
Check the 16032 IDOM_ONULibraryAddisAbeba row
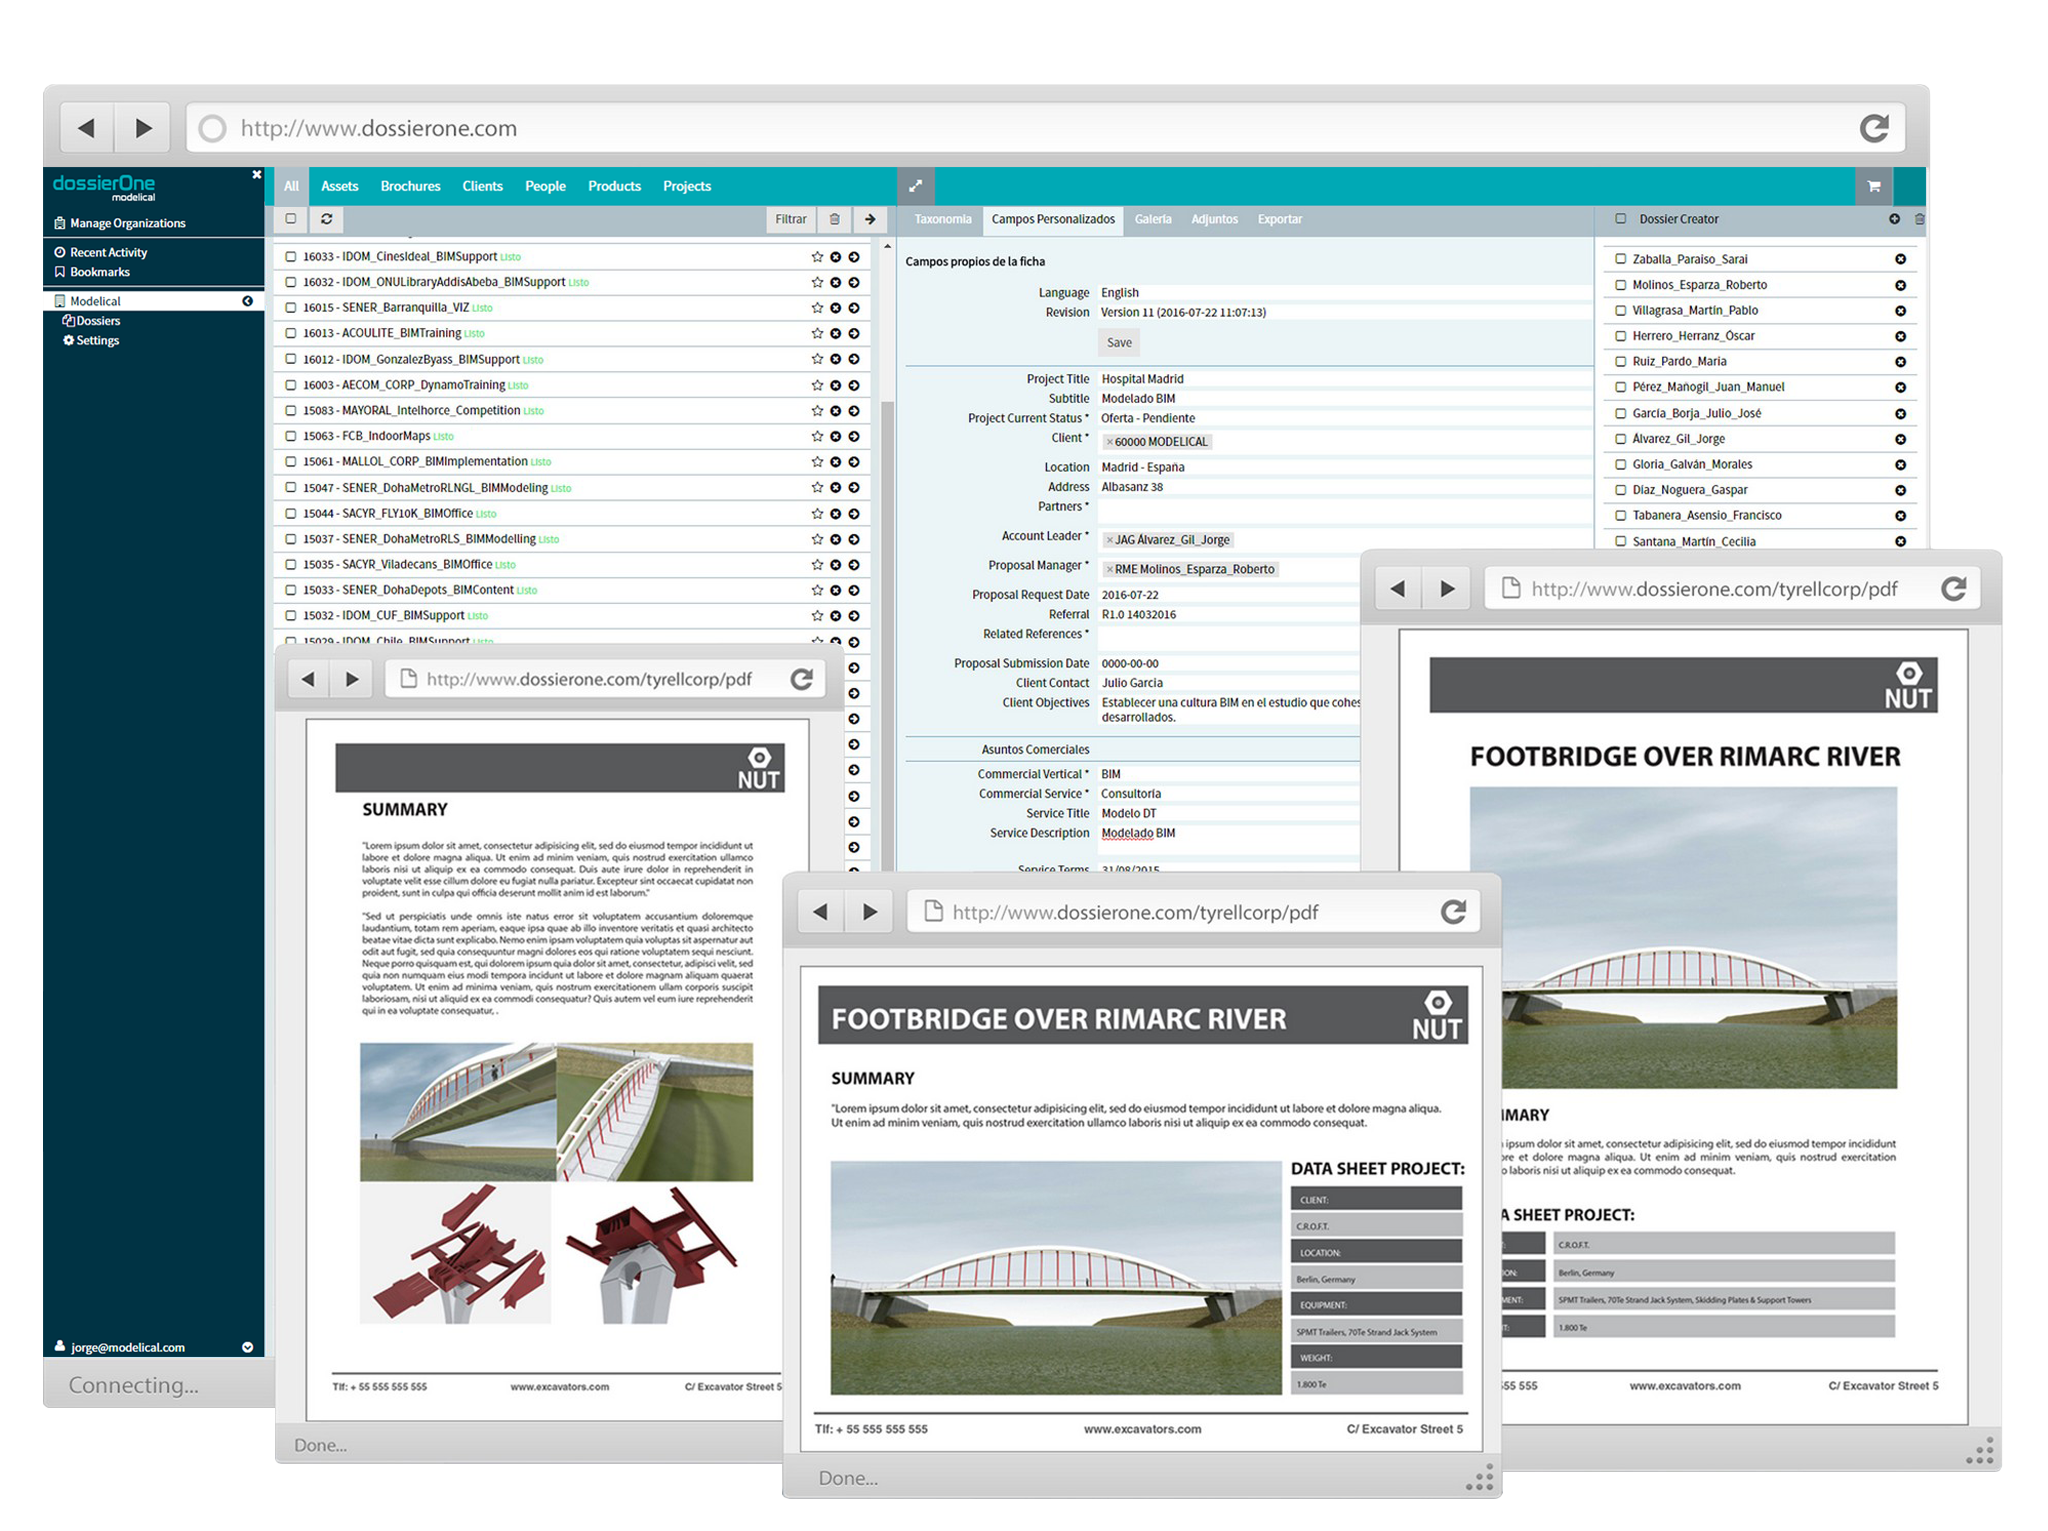coord(291,282)
